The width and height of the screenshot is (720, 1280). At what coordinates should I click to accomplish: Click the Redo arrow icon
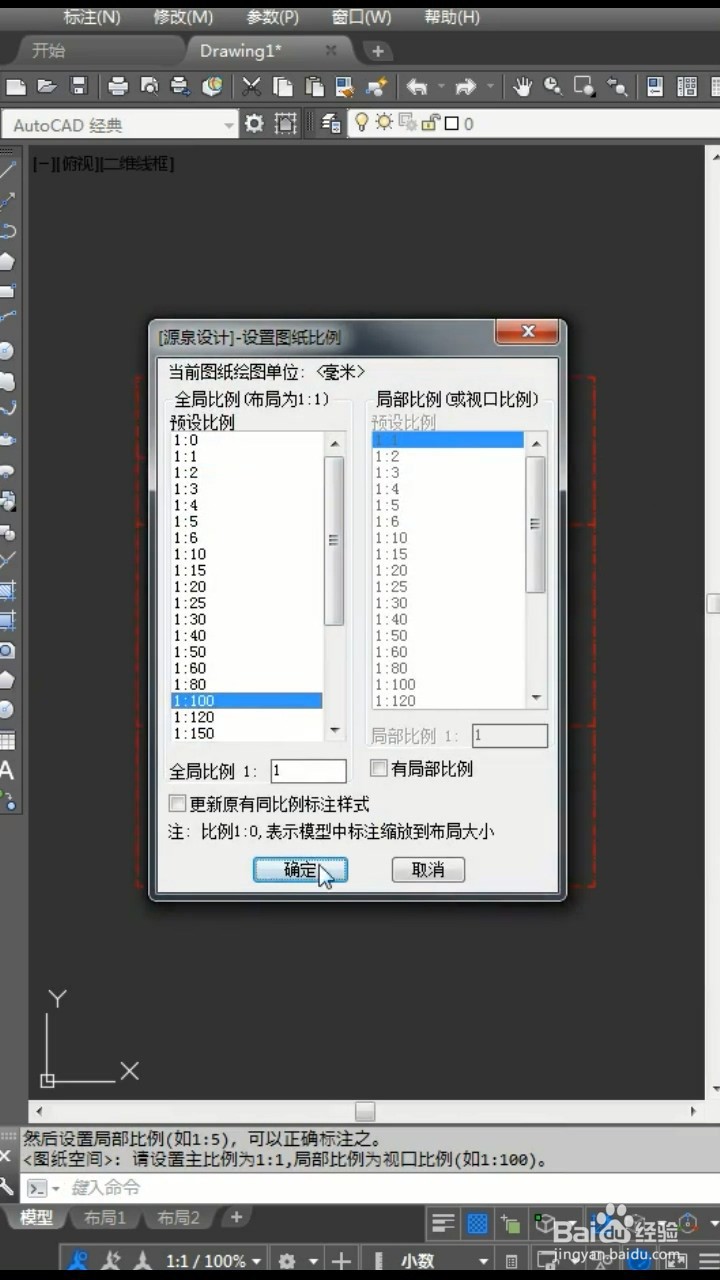pyautogui.click(x=465, y=87)
